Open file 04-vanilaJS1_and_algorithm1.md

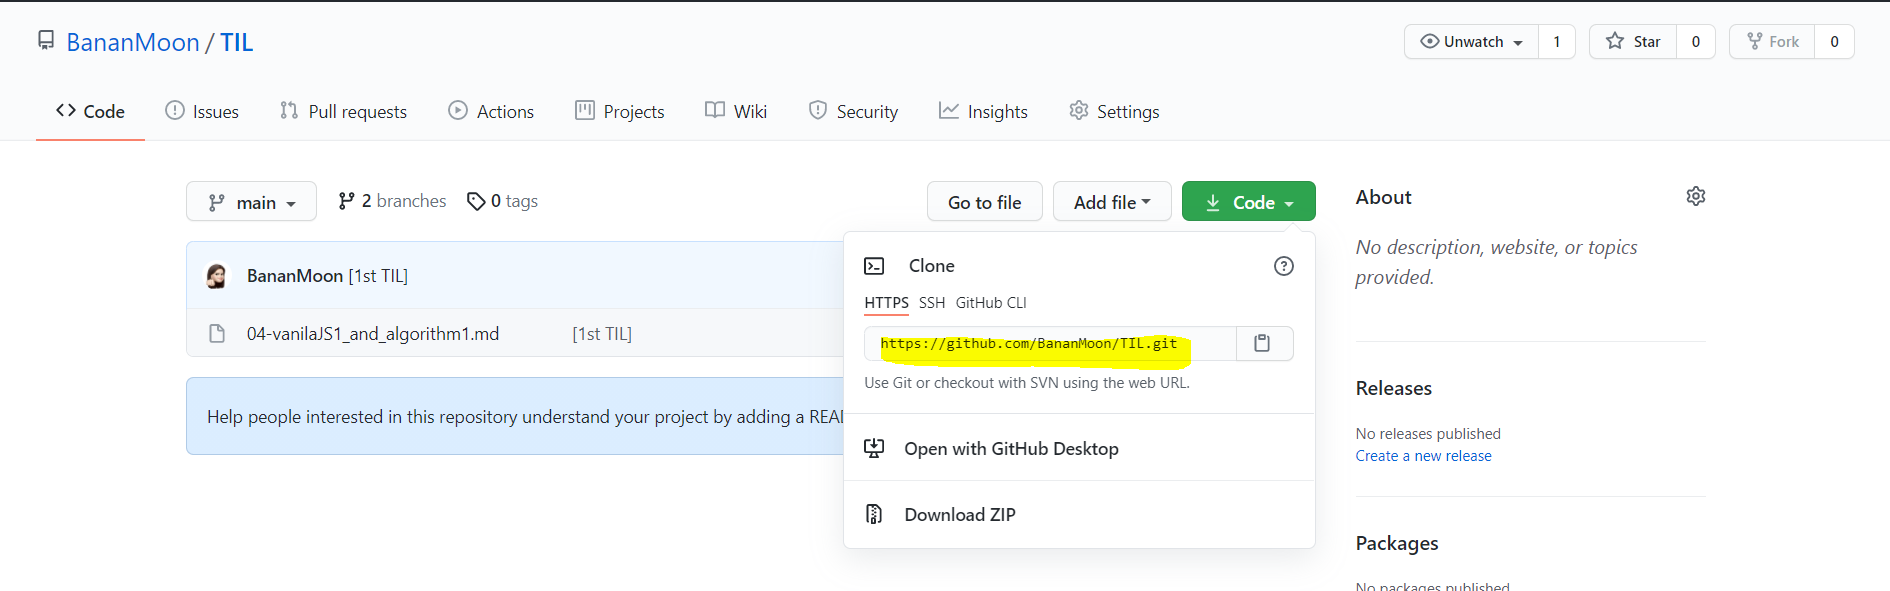[x=373, y=334]
